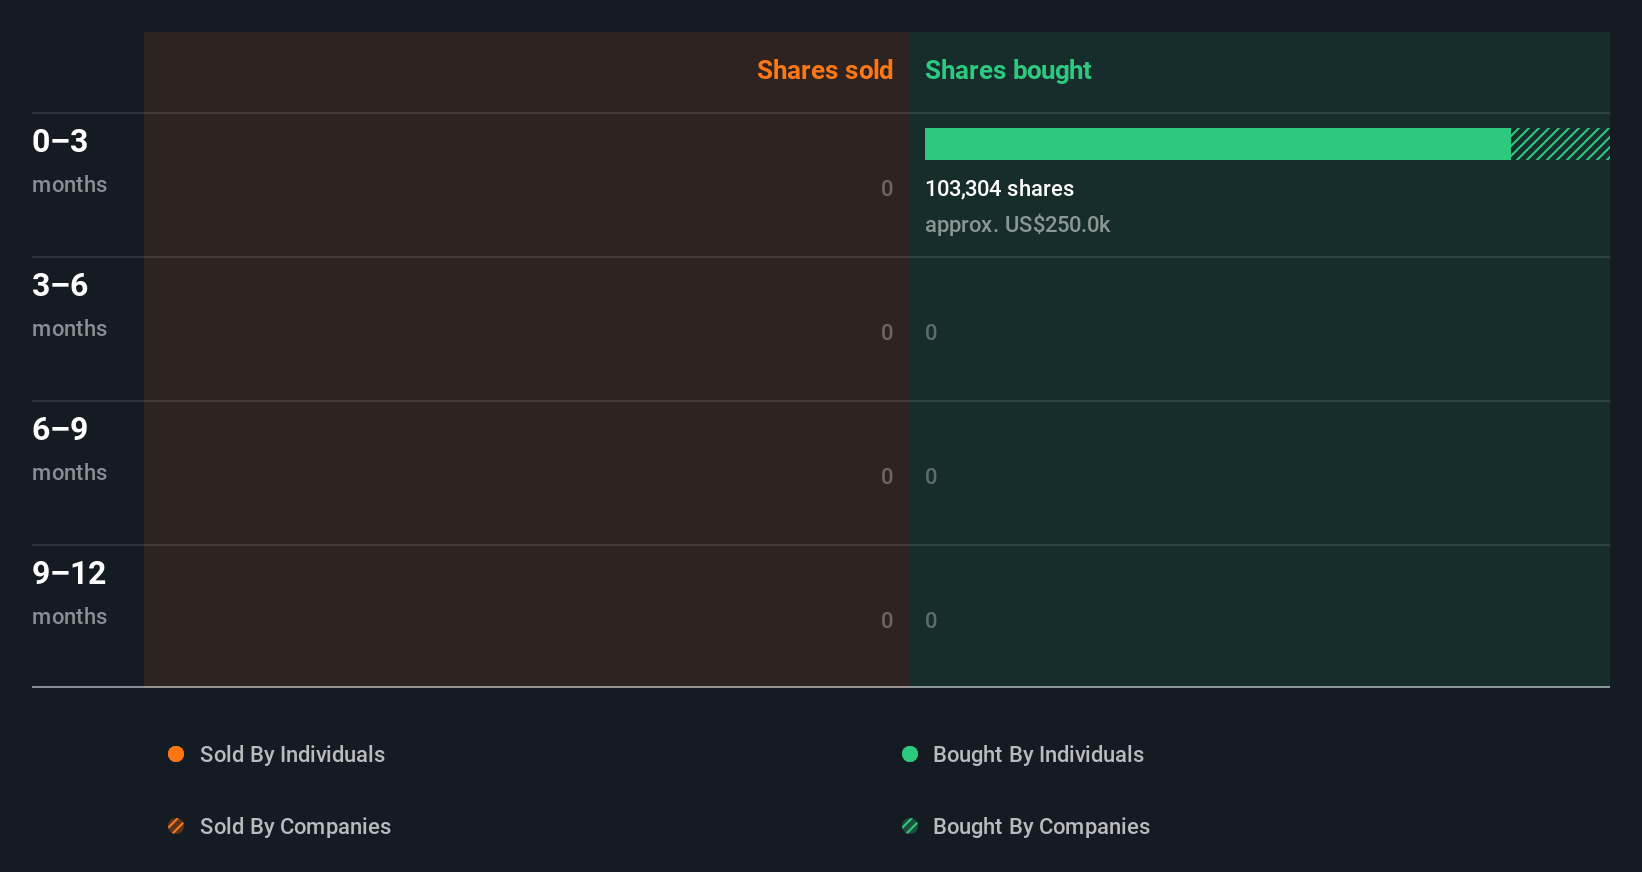1642x872 pixels.
Task: Select the Sold By Companies legend label
Action: click(x=295, y=826)
